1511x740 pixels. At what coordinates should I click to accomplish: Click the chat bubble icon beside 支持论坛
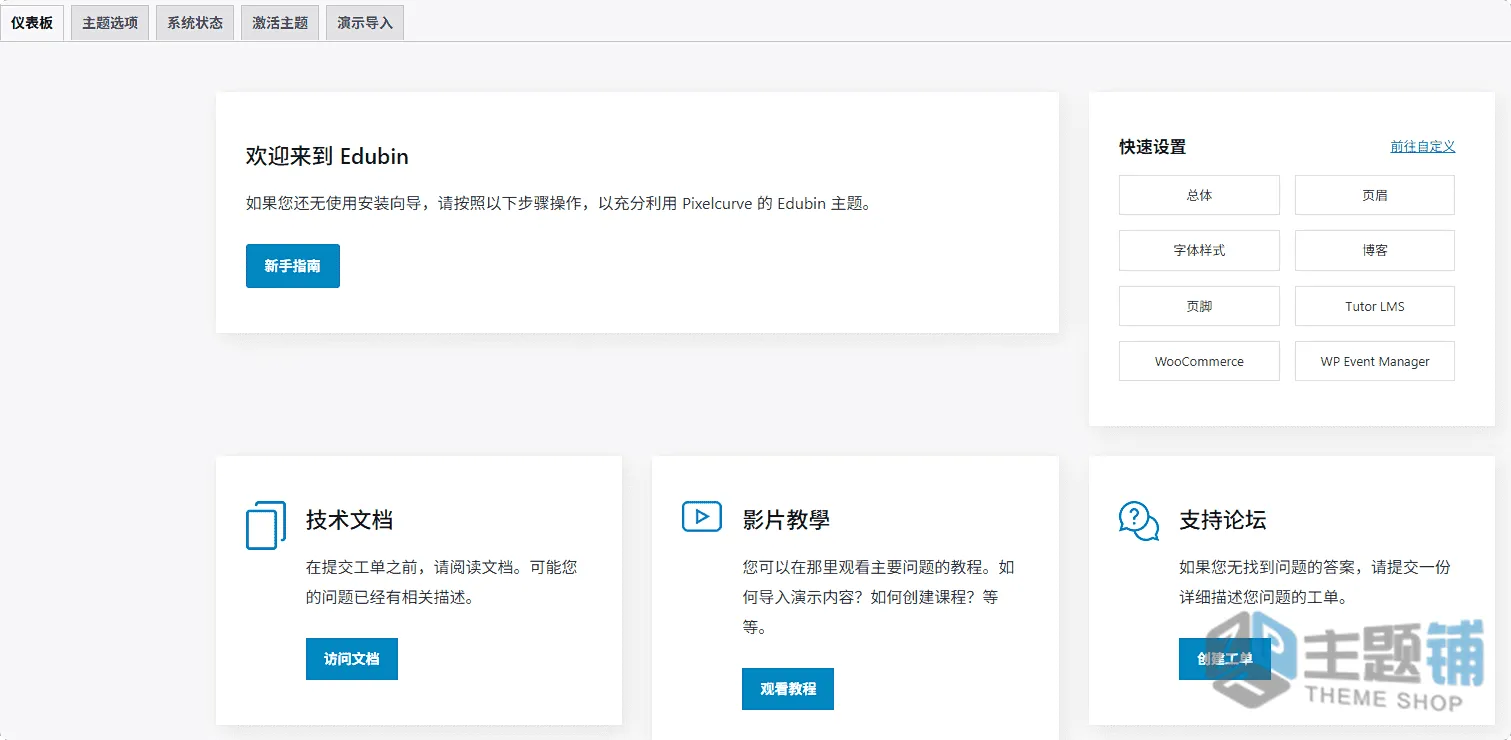coord(1138,521)
